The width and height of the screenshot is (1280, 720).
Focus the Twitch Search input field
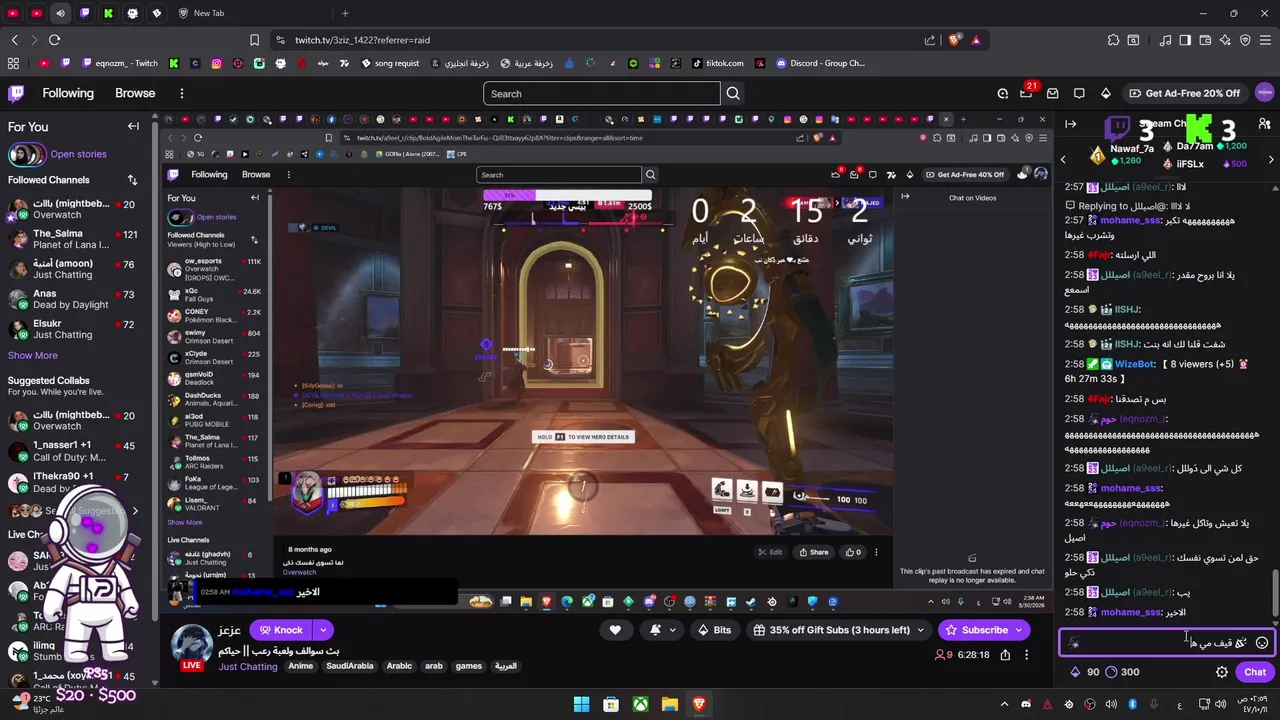[601, 94]
